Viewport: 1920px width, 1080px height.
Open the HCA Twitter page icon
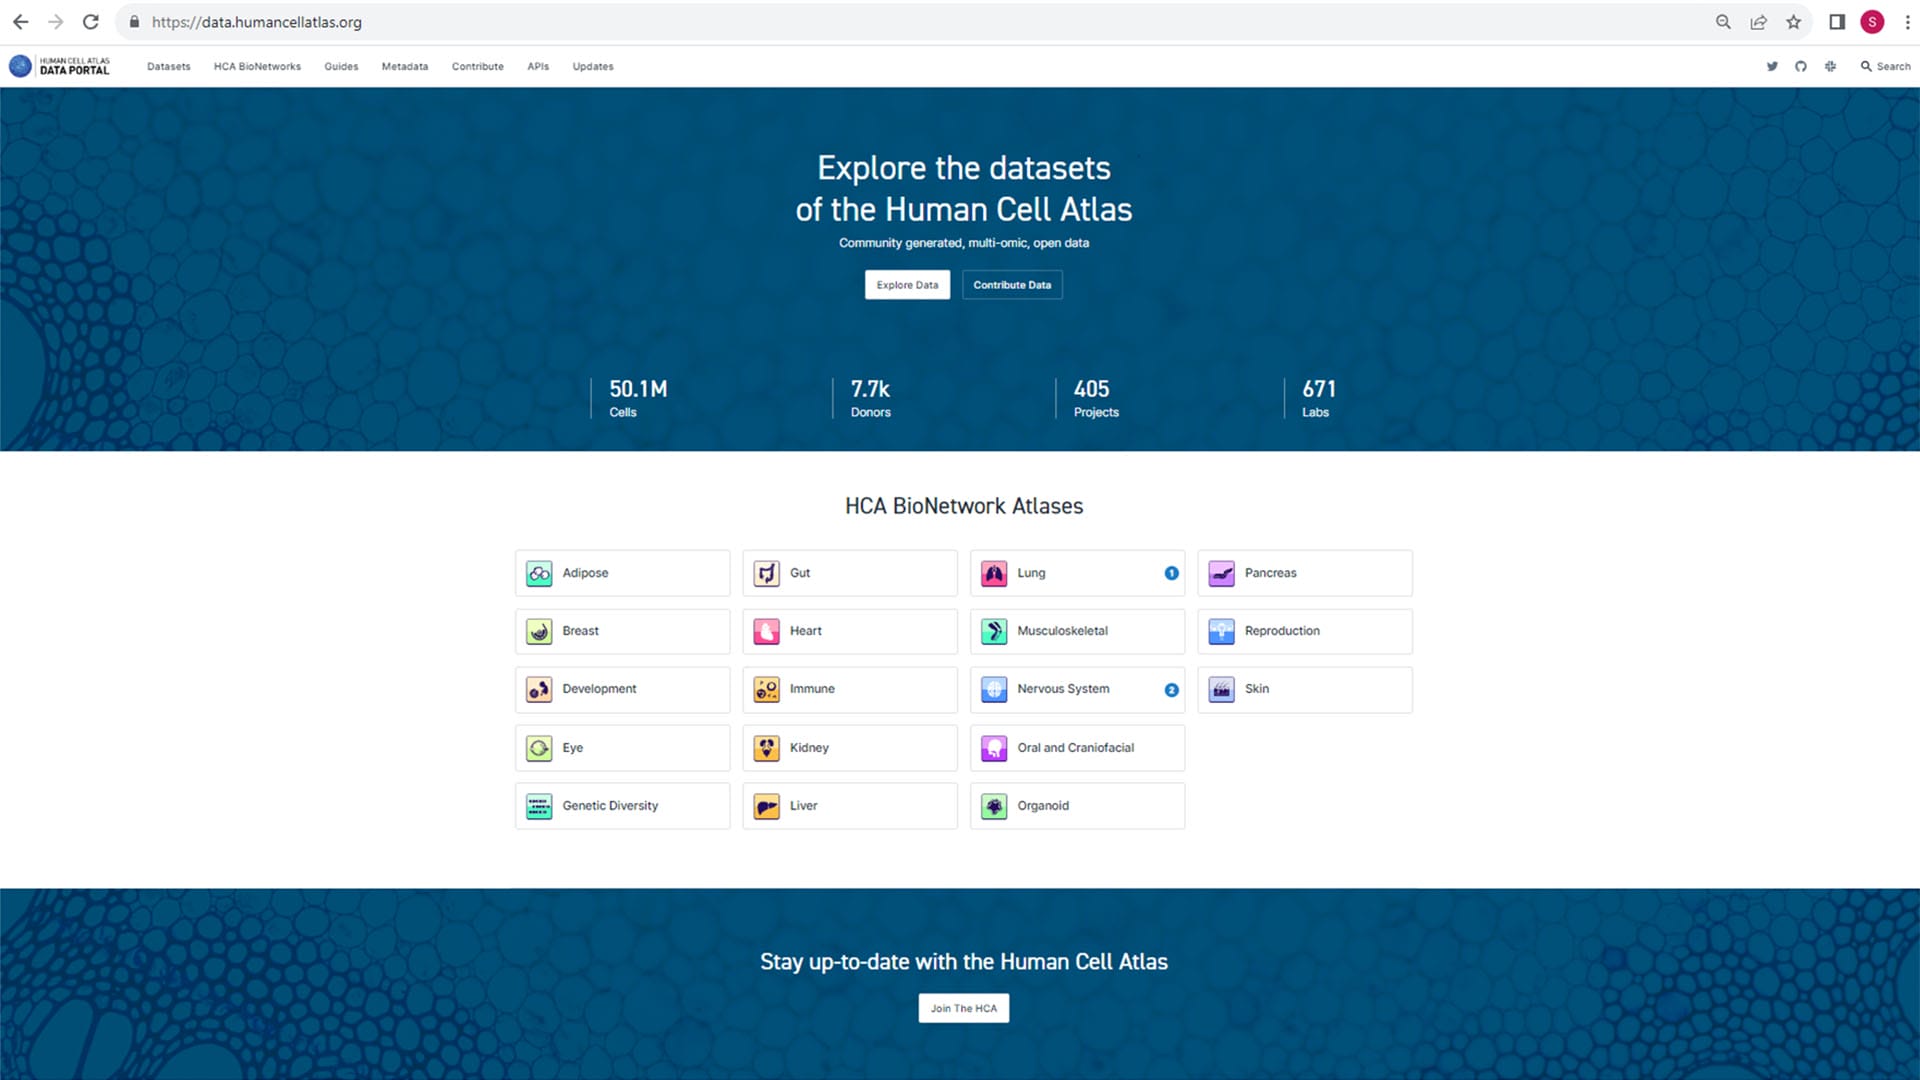tap(1772, 66)
